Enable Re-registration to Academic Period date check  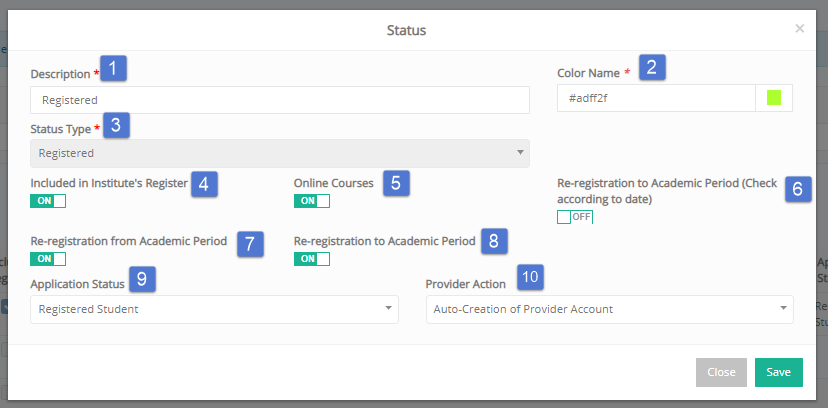(575, 217)
